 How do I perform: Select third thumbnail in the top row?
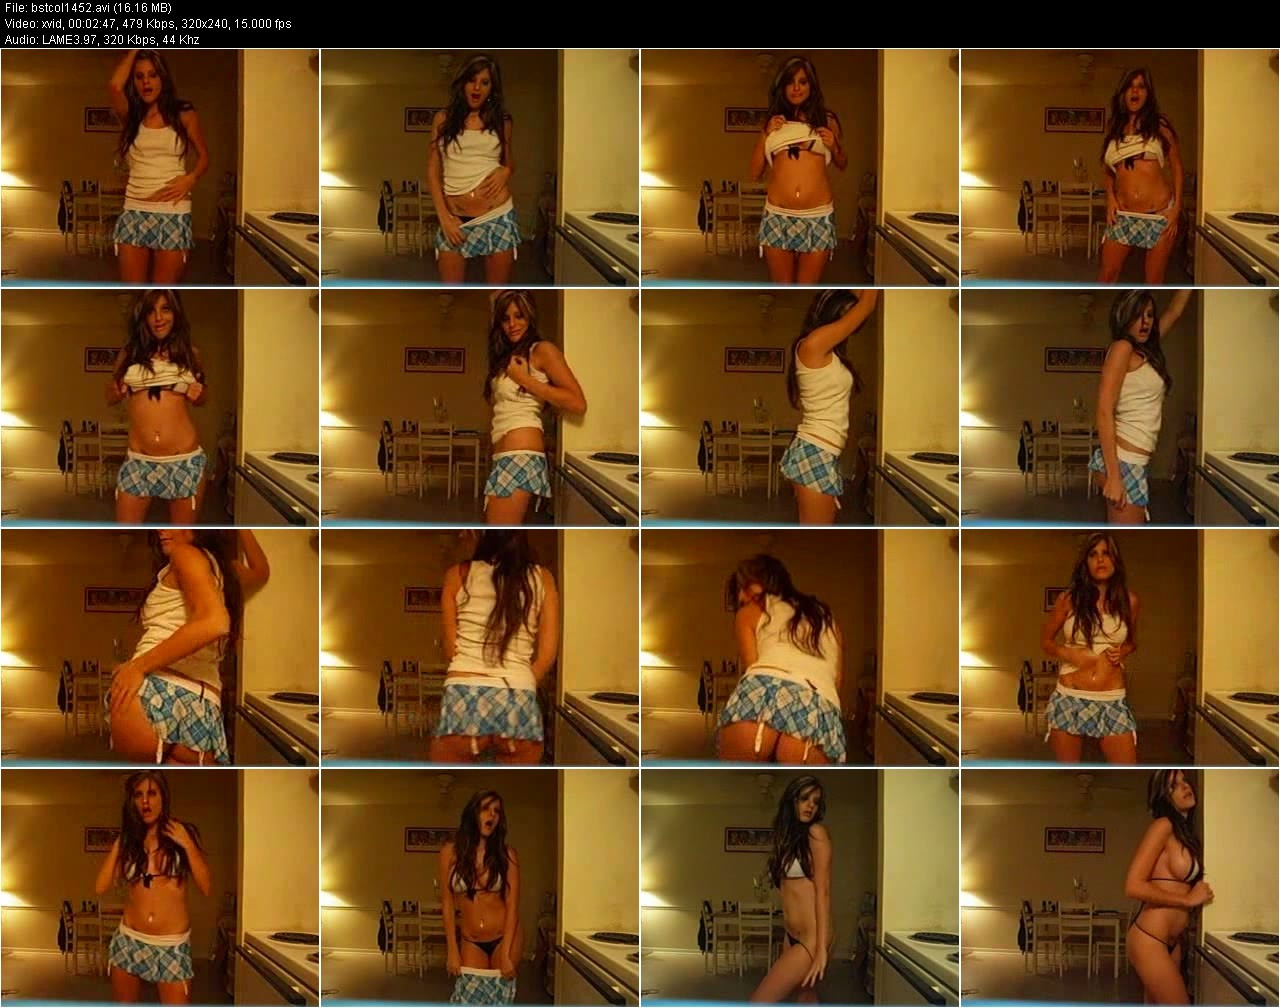click(800, 168)
